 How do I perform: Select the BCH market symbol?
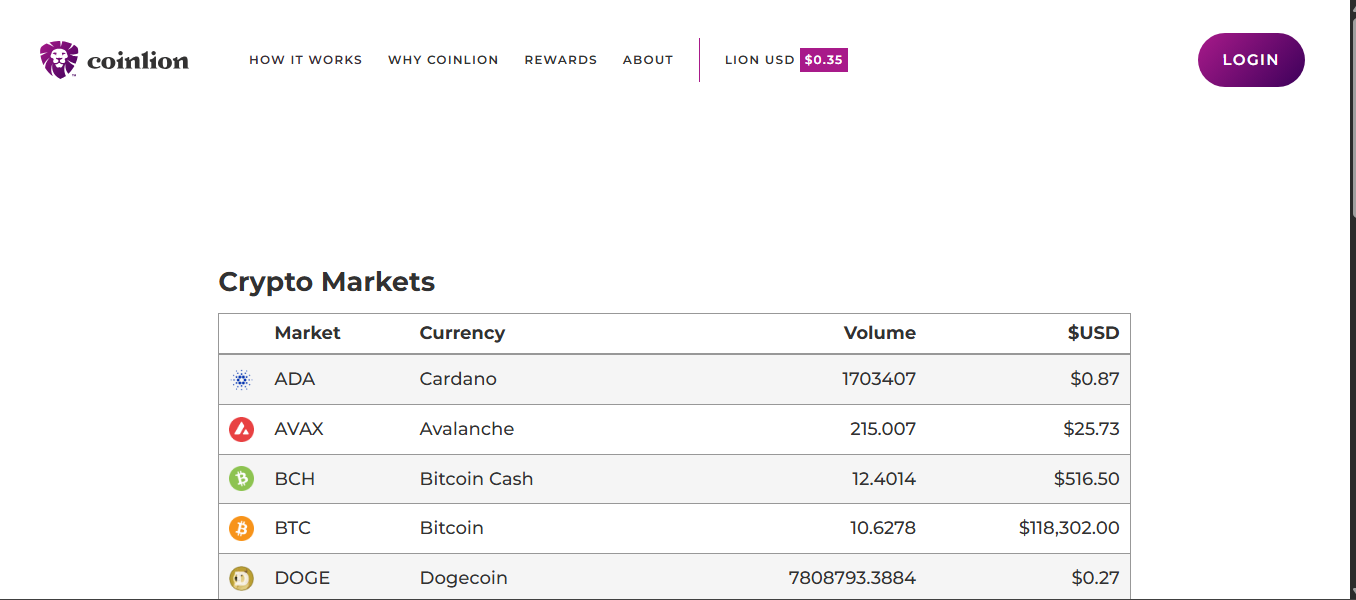click(x=295, y=479)
